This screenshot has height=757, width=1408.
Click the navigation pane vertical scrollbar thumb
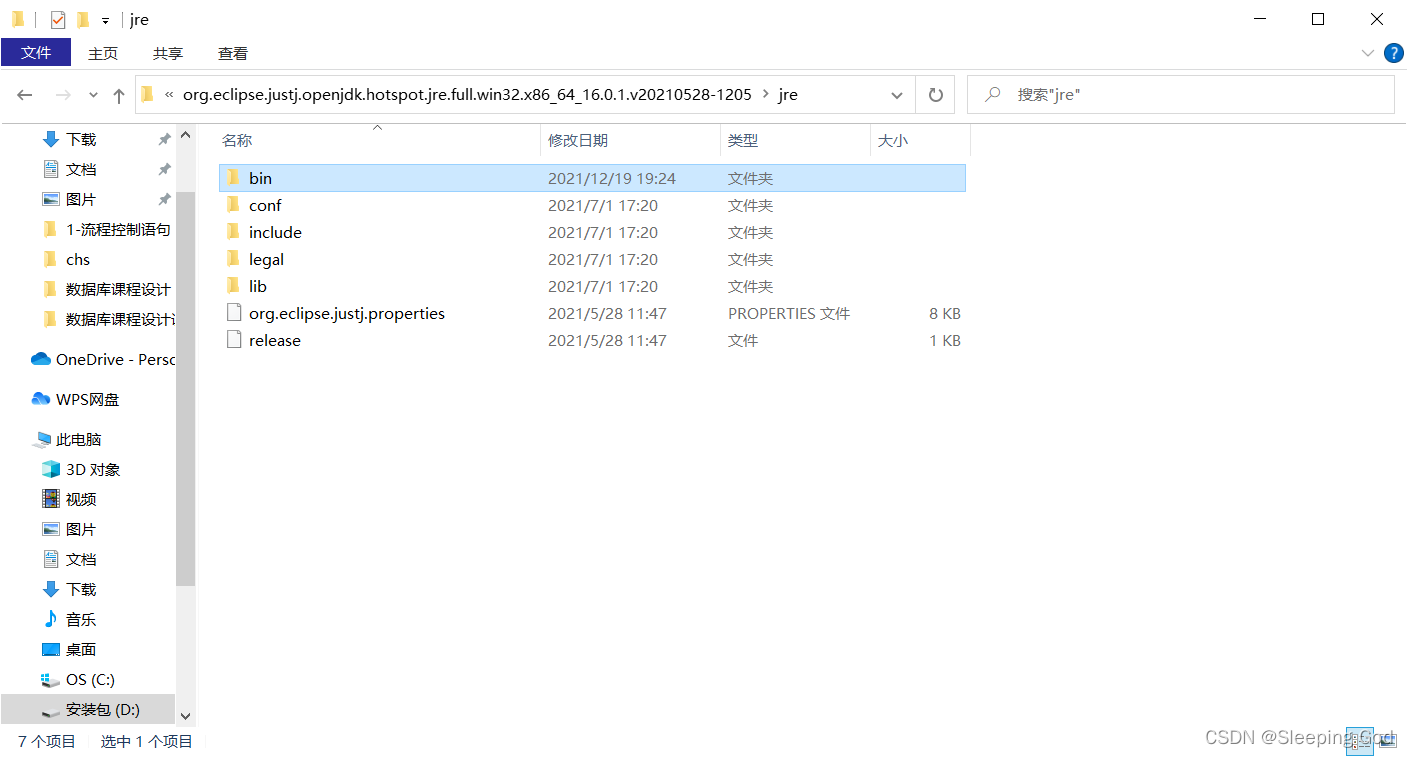(185, 387)
